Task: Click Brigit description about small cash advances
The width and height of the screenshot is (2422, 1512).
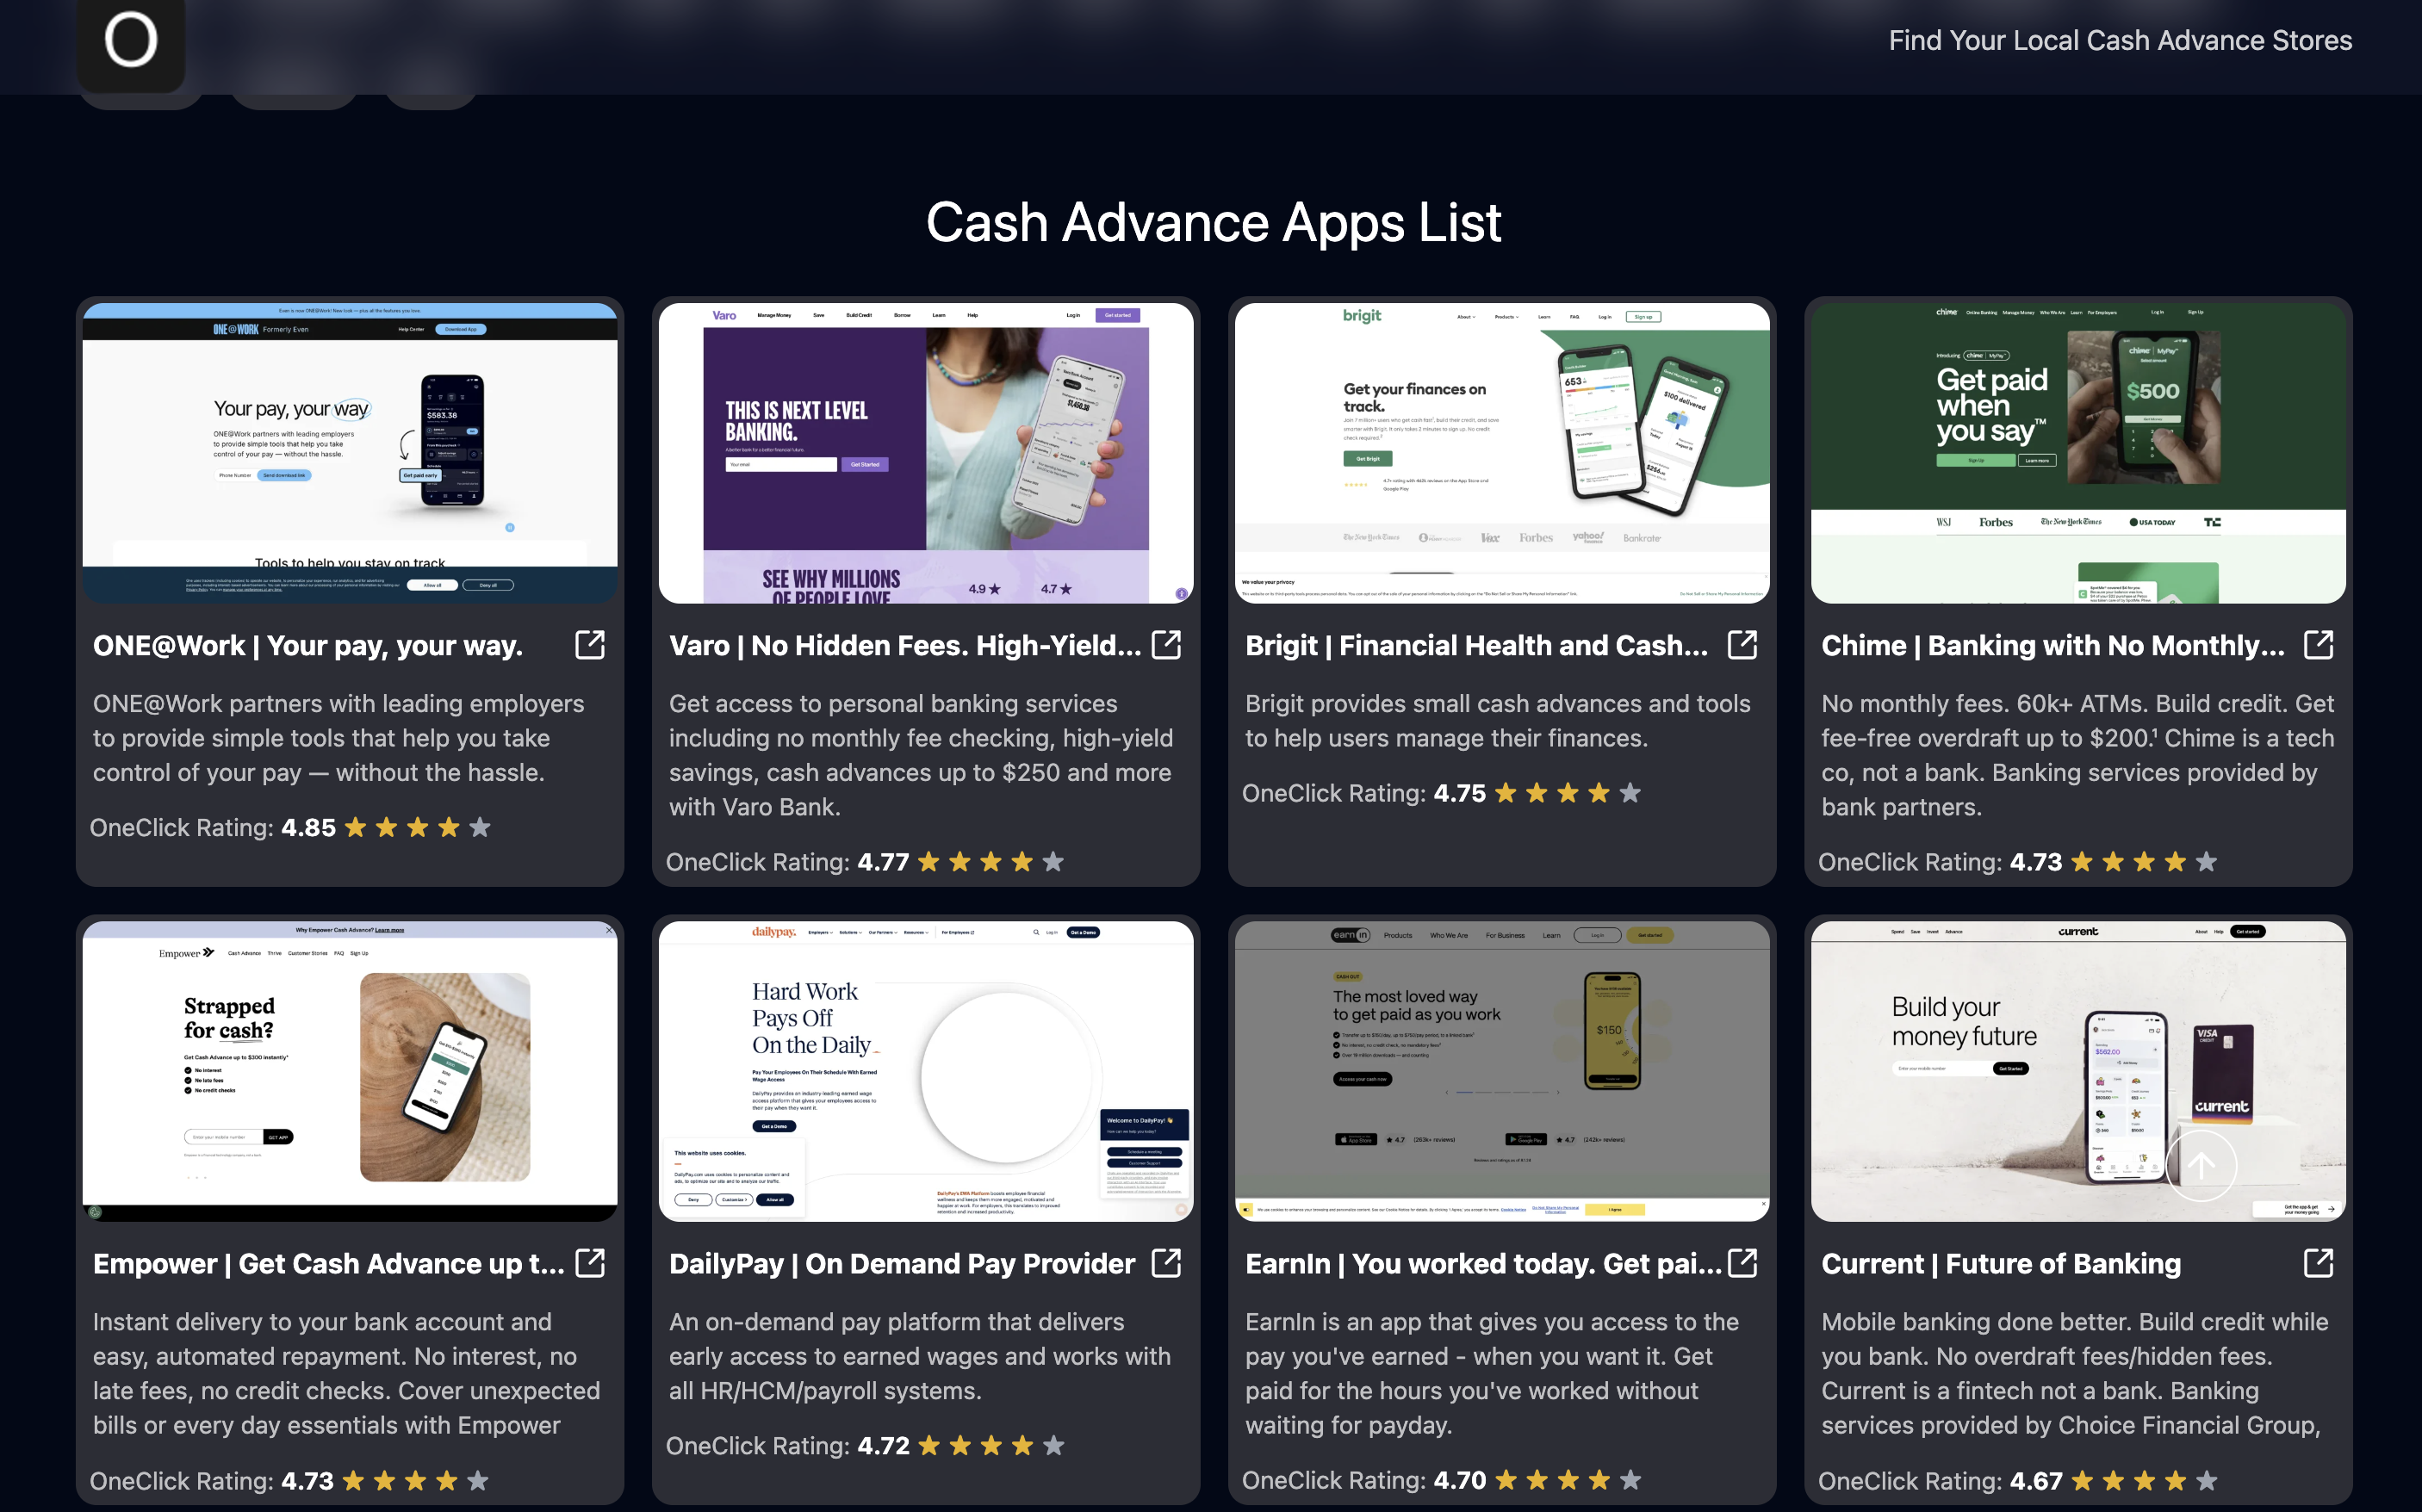Action: point(1498,721)
